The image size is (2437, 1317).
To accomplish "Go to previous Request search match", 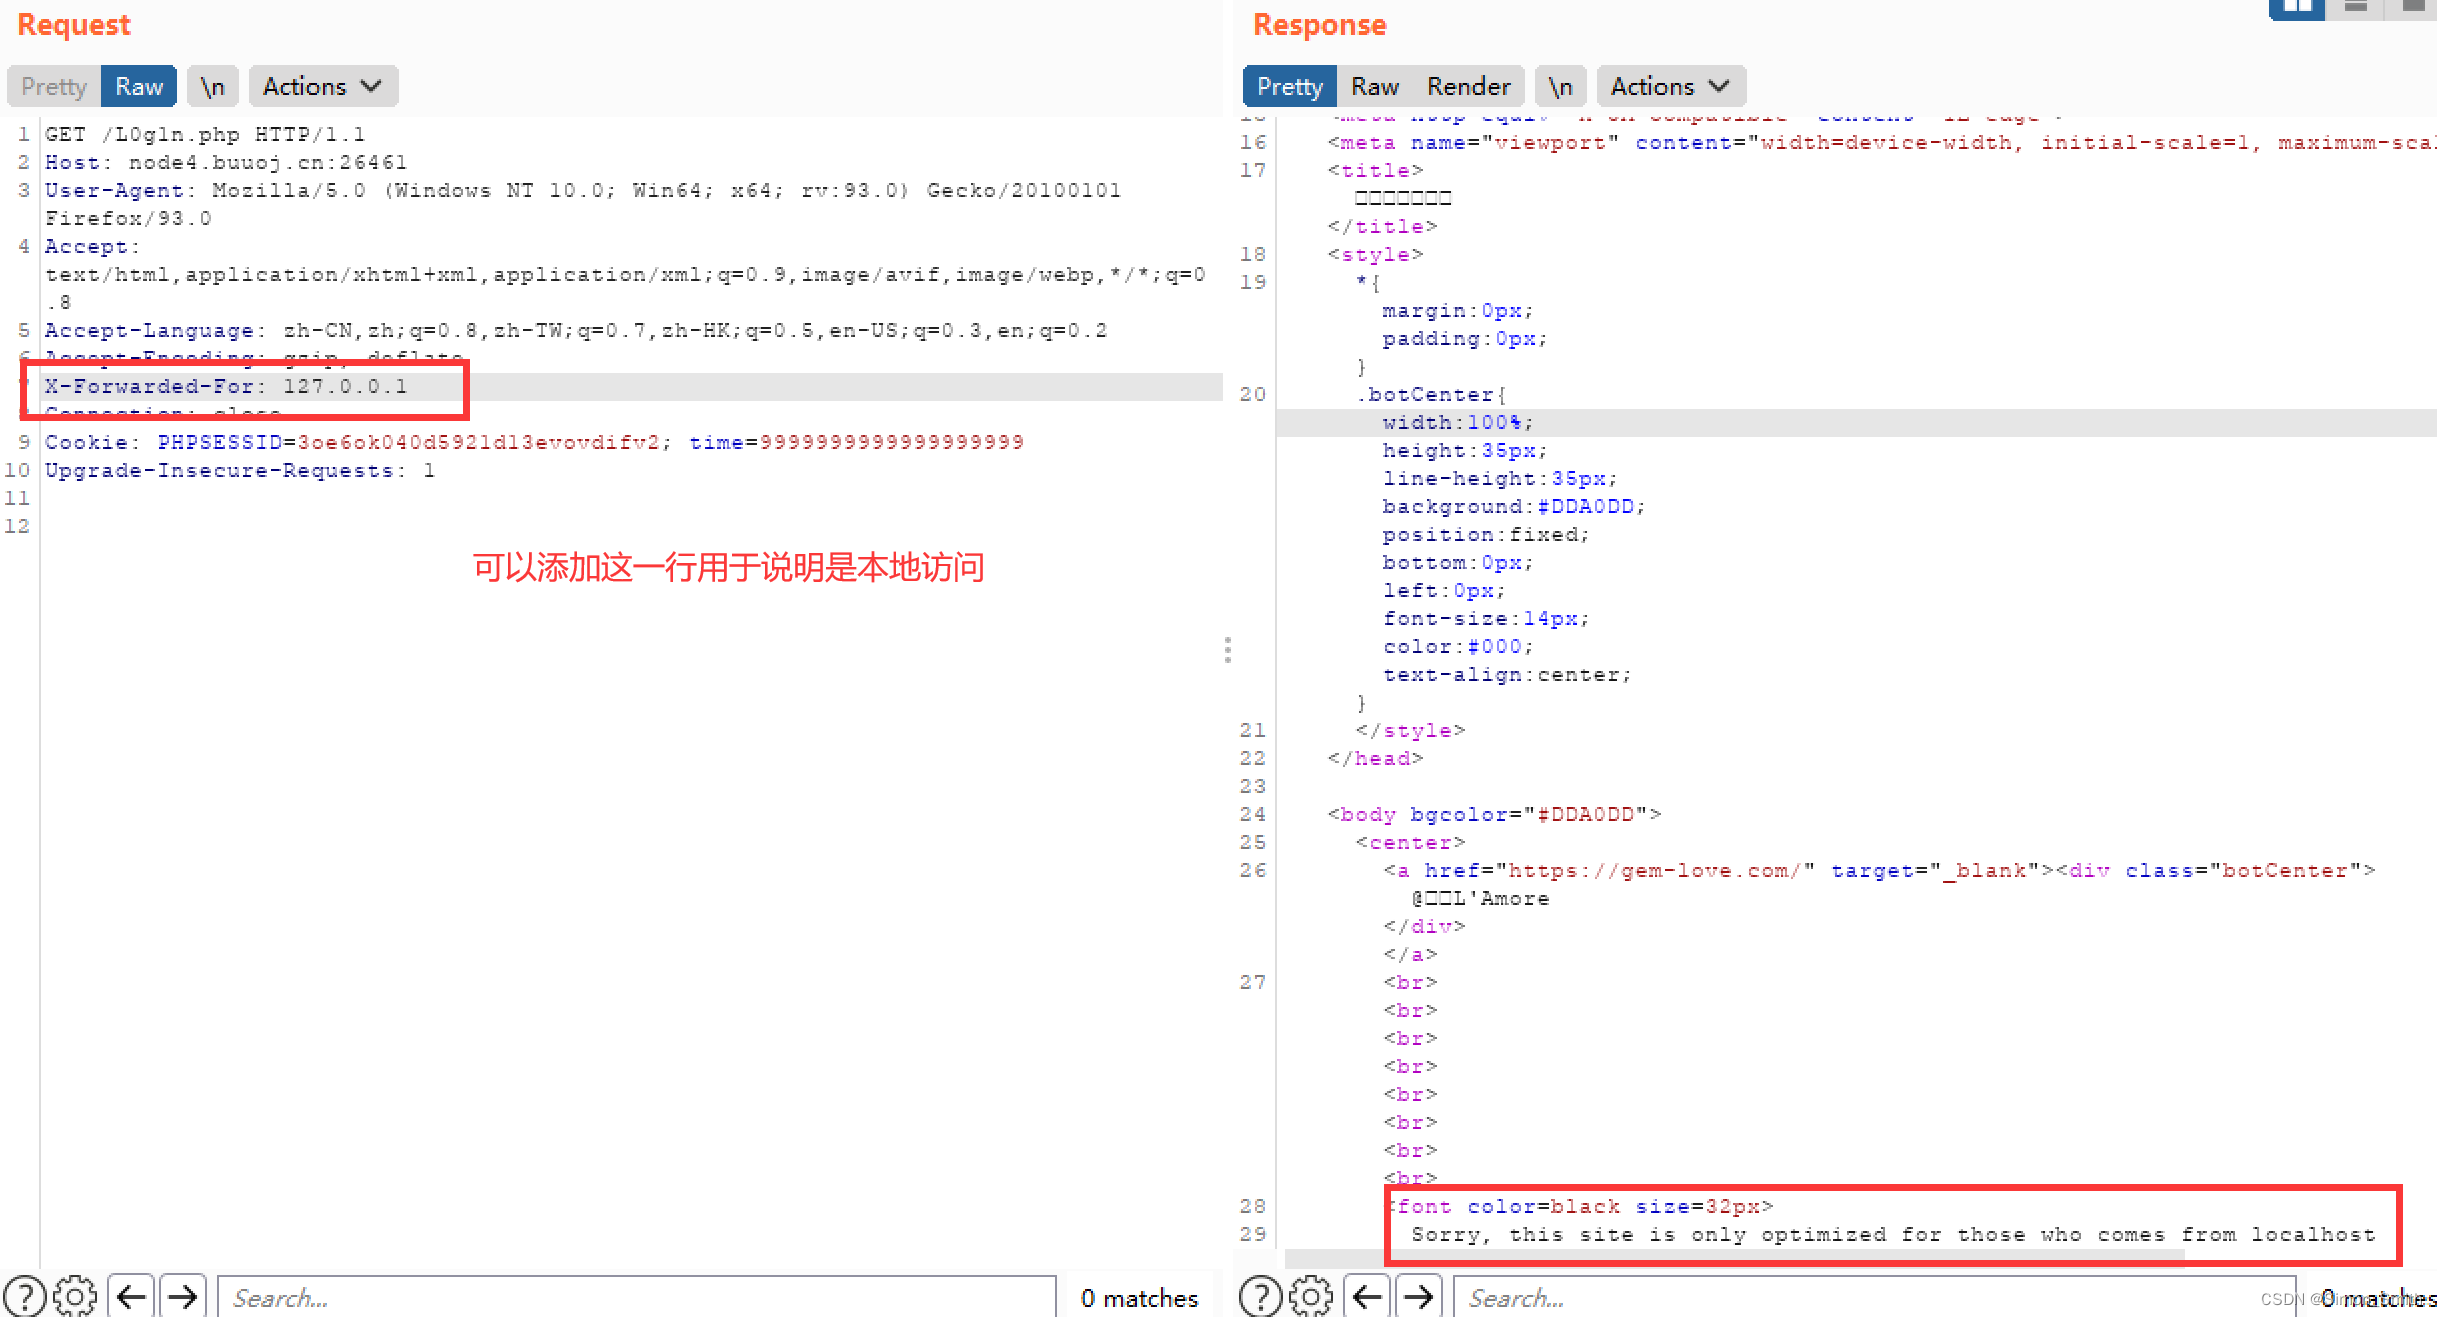I will click(131, 1297).
